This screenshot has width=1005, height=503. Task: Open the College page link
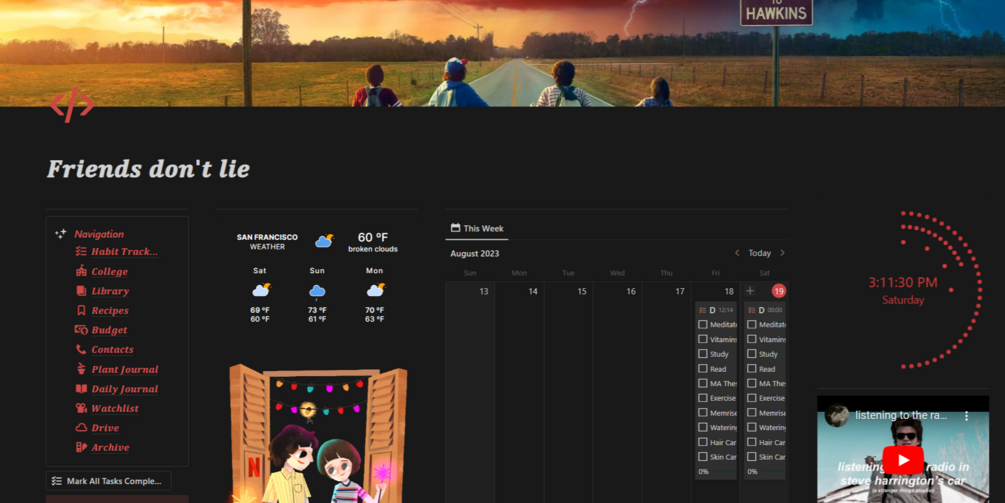pos(110,272)
